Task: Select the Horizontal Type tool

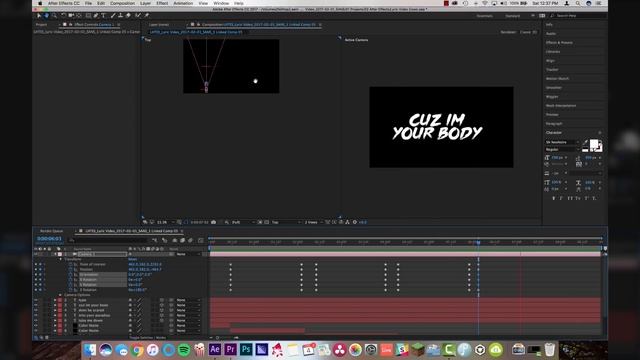Action: click(x=103, y=16)
